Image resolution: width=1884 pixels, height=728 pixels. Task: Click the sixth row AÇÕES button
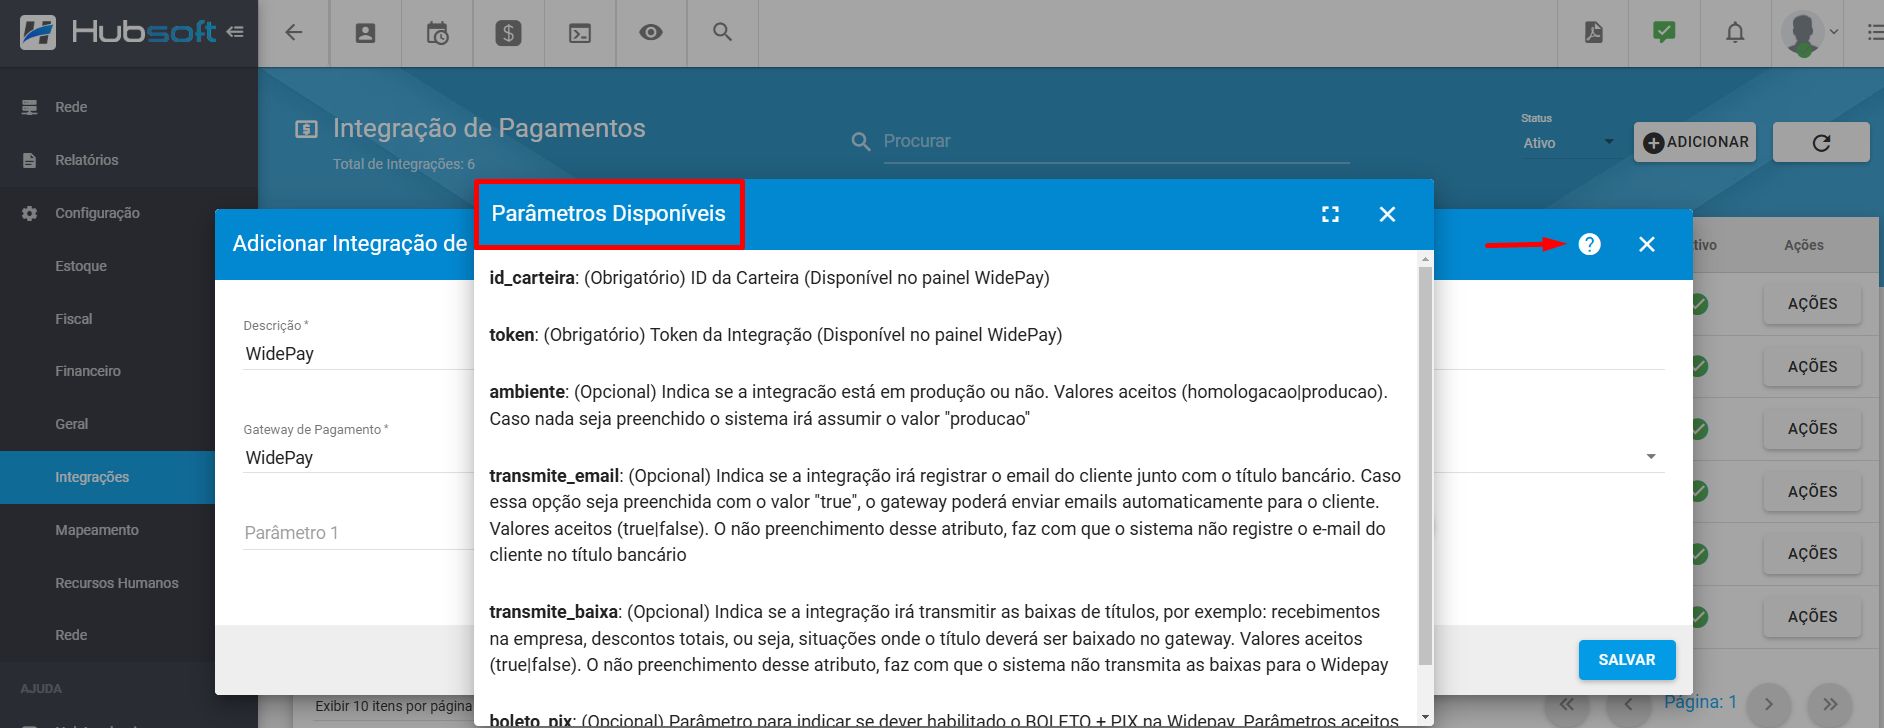(x=1812, y=617)
